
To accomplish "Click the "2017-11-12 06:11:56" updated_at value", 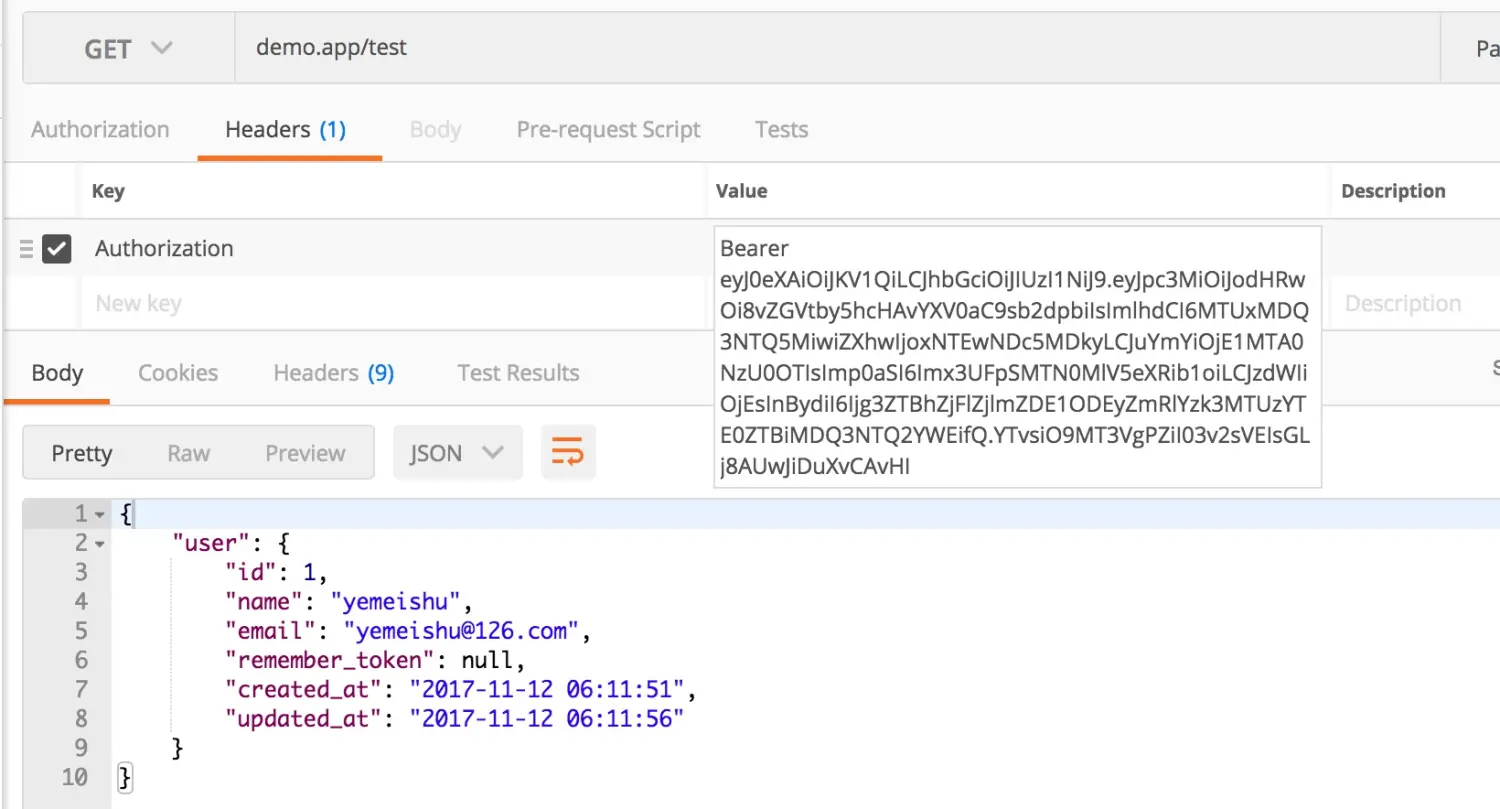I will tap(547, 718).
